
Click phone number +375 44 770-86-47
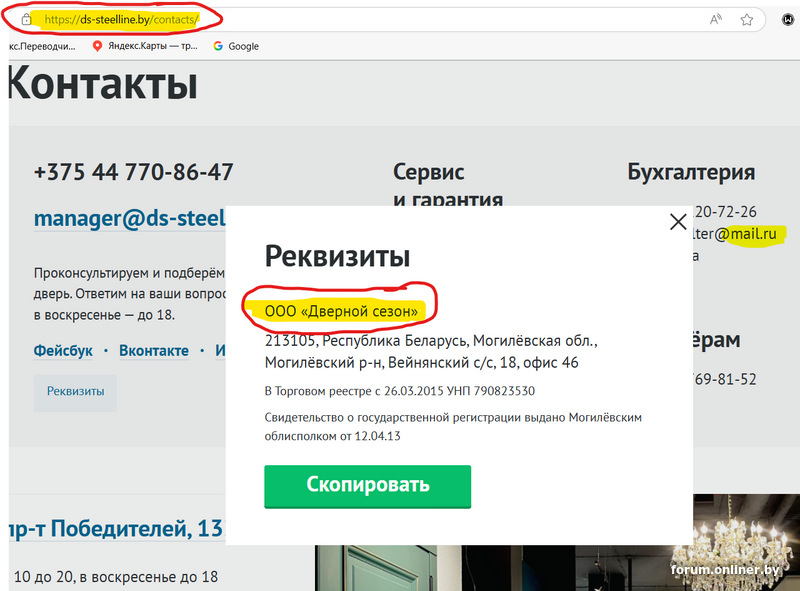pyautogui.click(x=134, y=172)
